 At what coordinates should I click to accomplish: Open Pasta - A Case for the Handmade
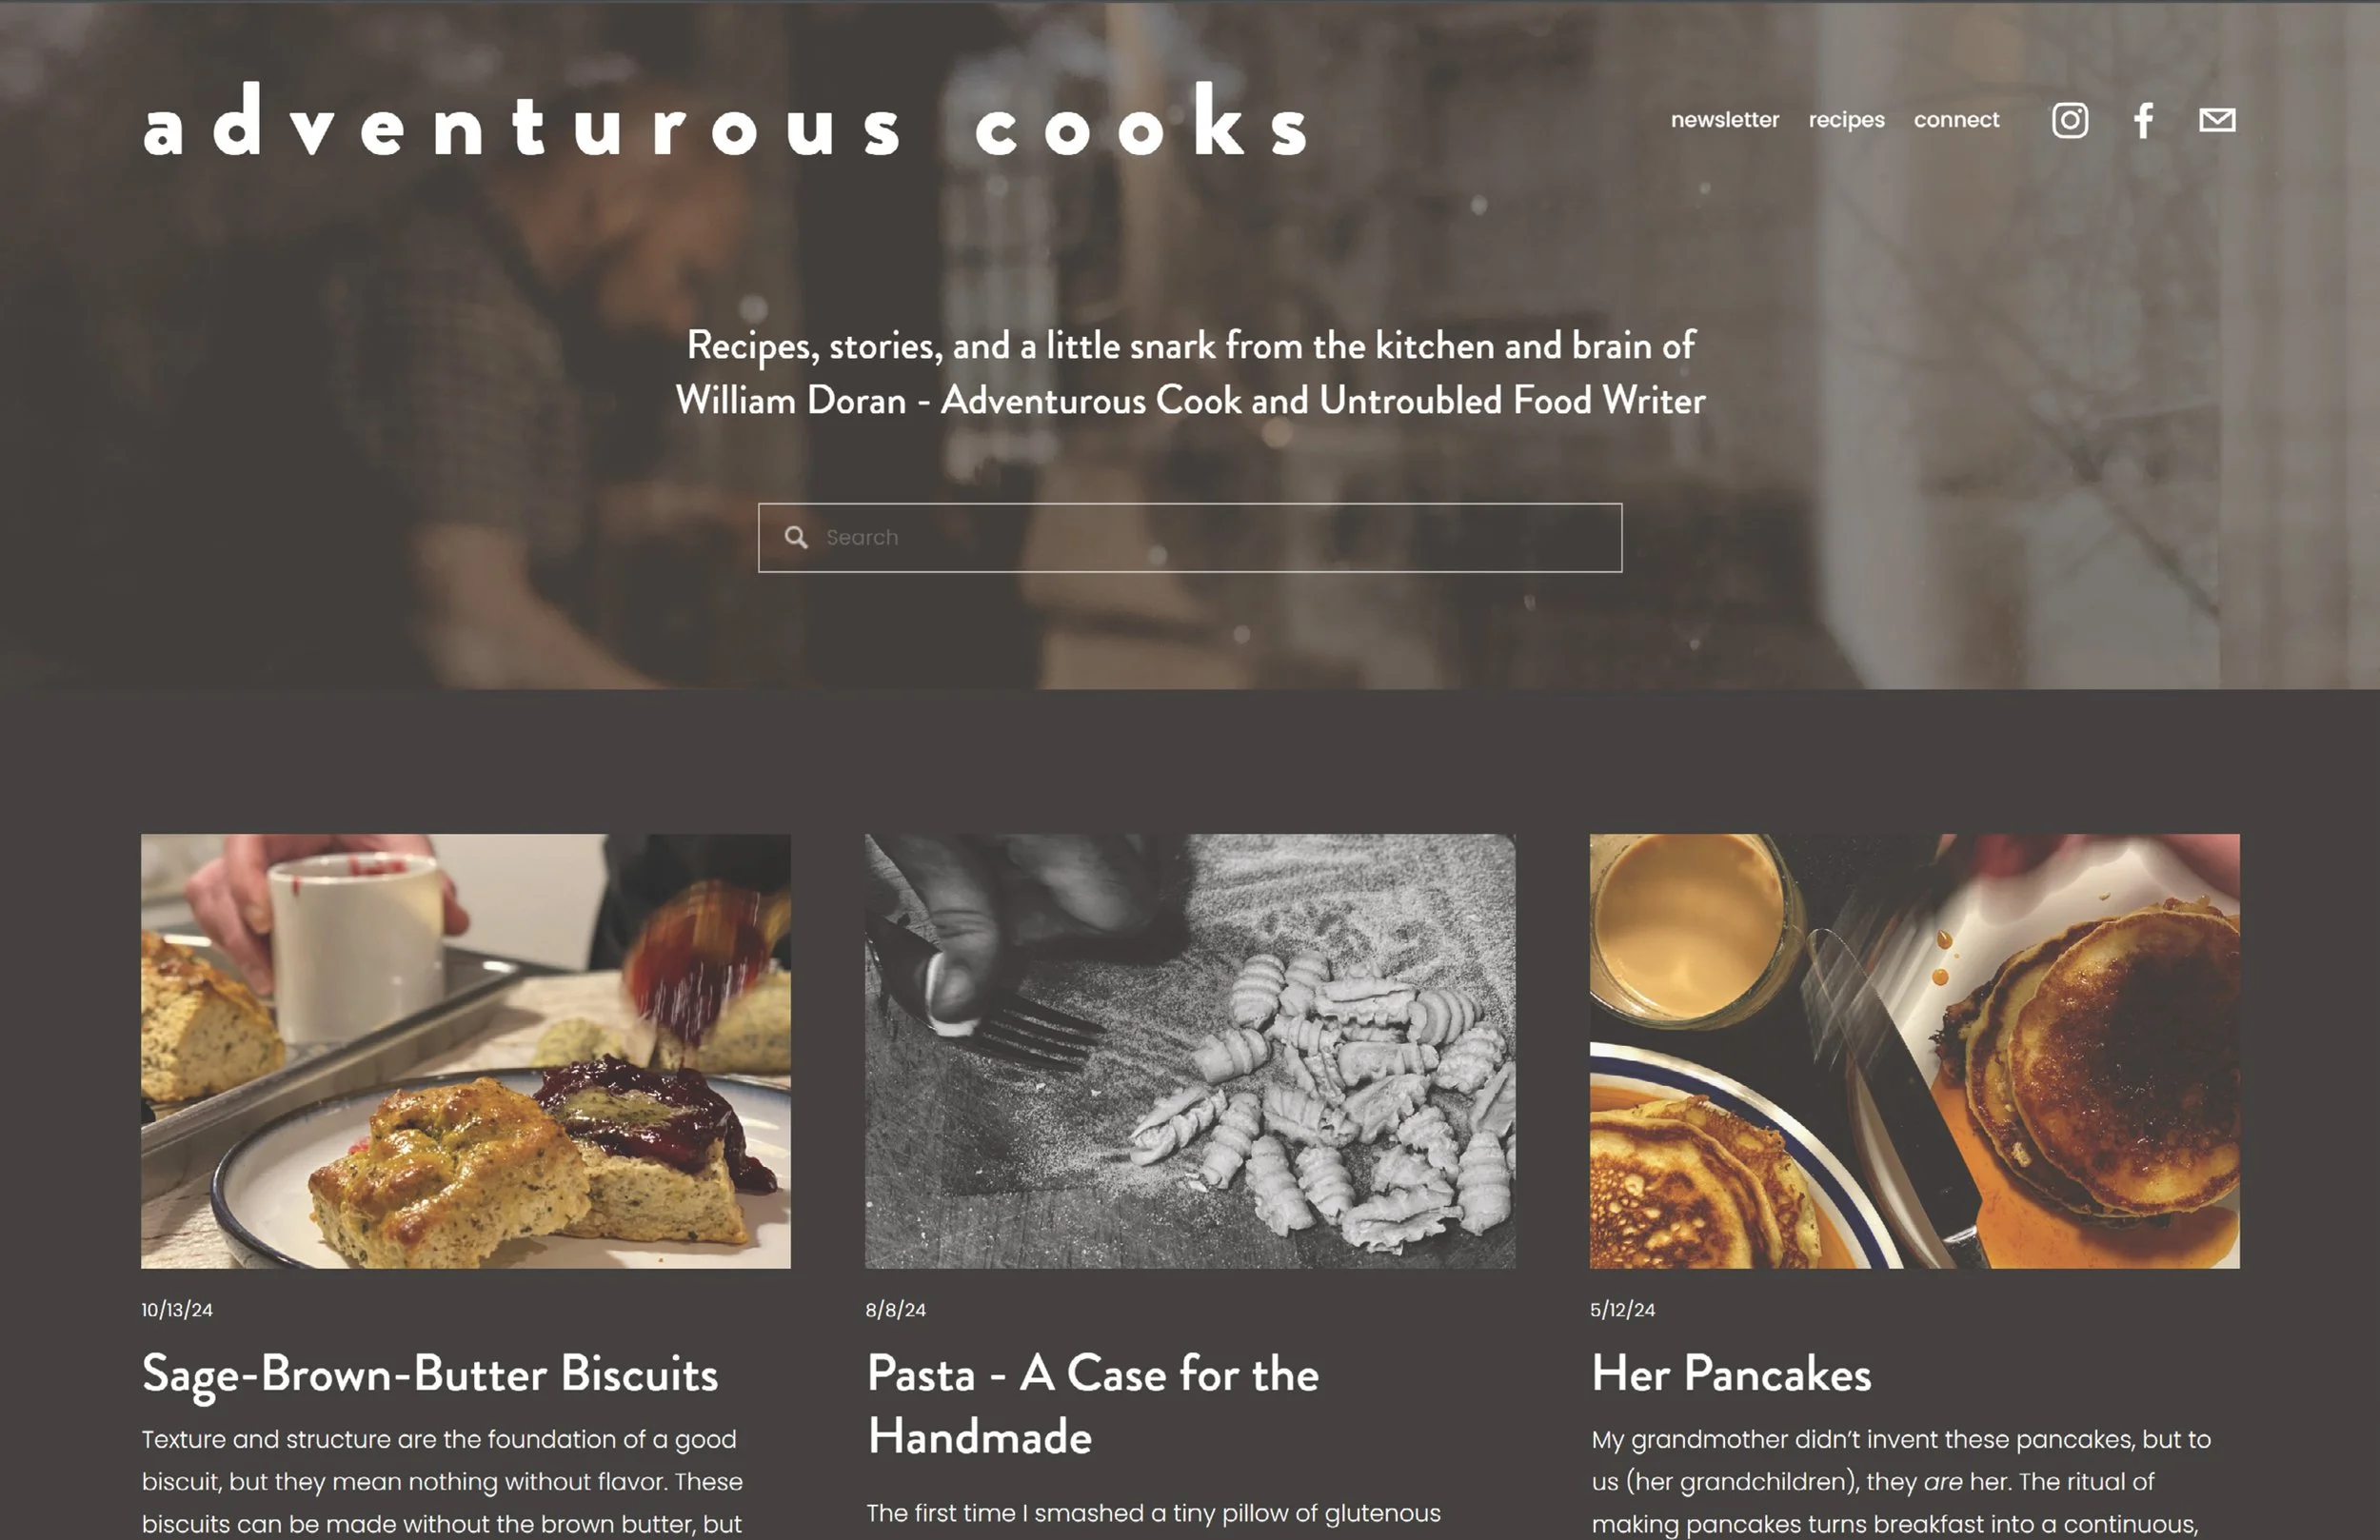click(1093, 1404)
